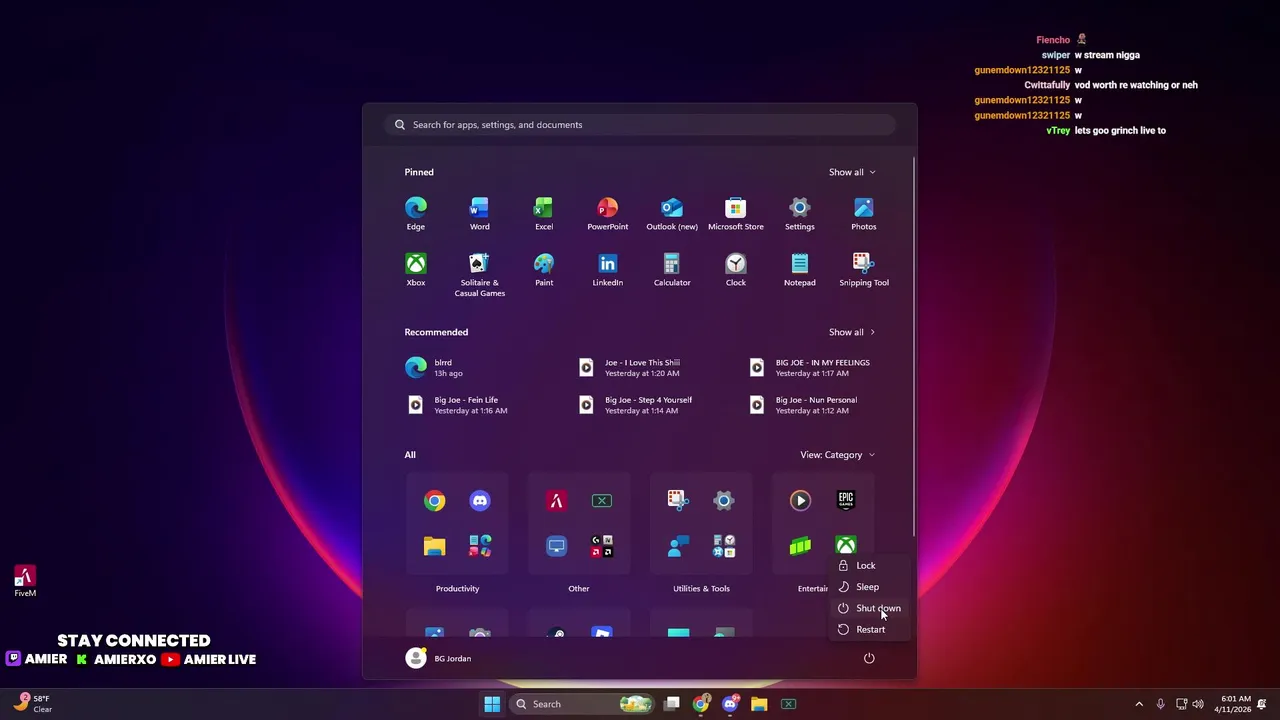Open the Other folder more-apps tile
Image resolution: width=1280 pixels, height=720 pixels.
point(602,546)
